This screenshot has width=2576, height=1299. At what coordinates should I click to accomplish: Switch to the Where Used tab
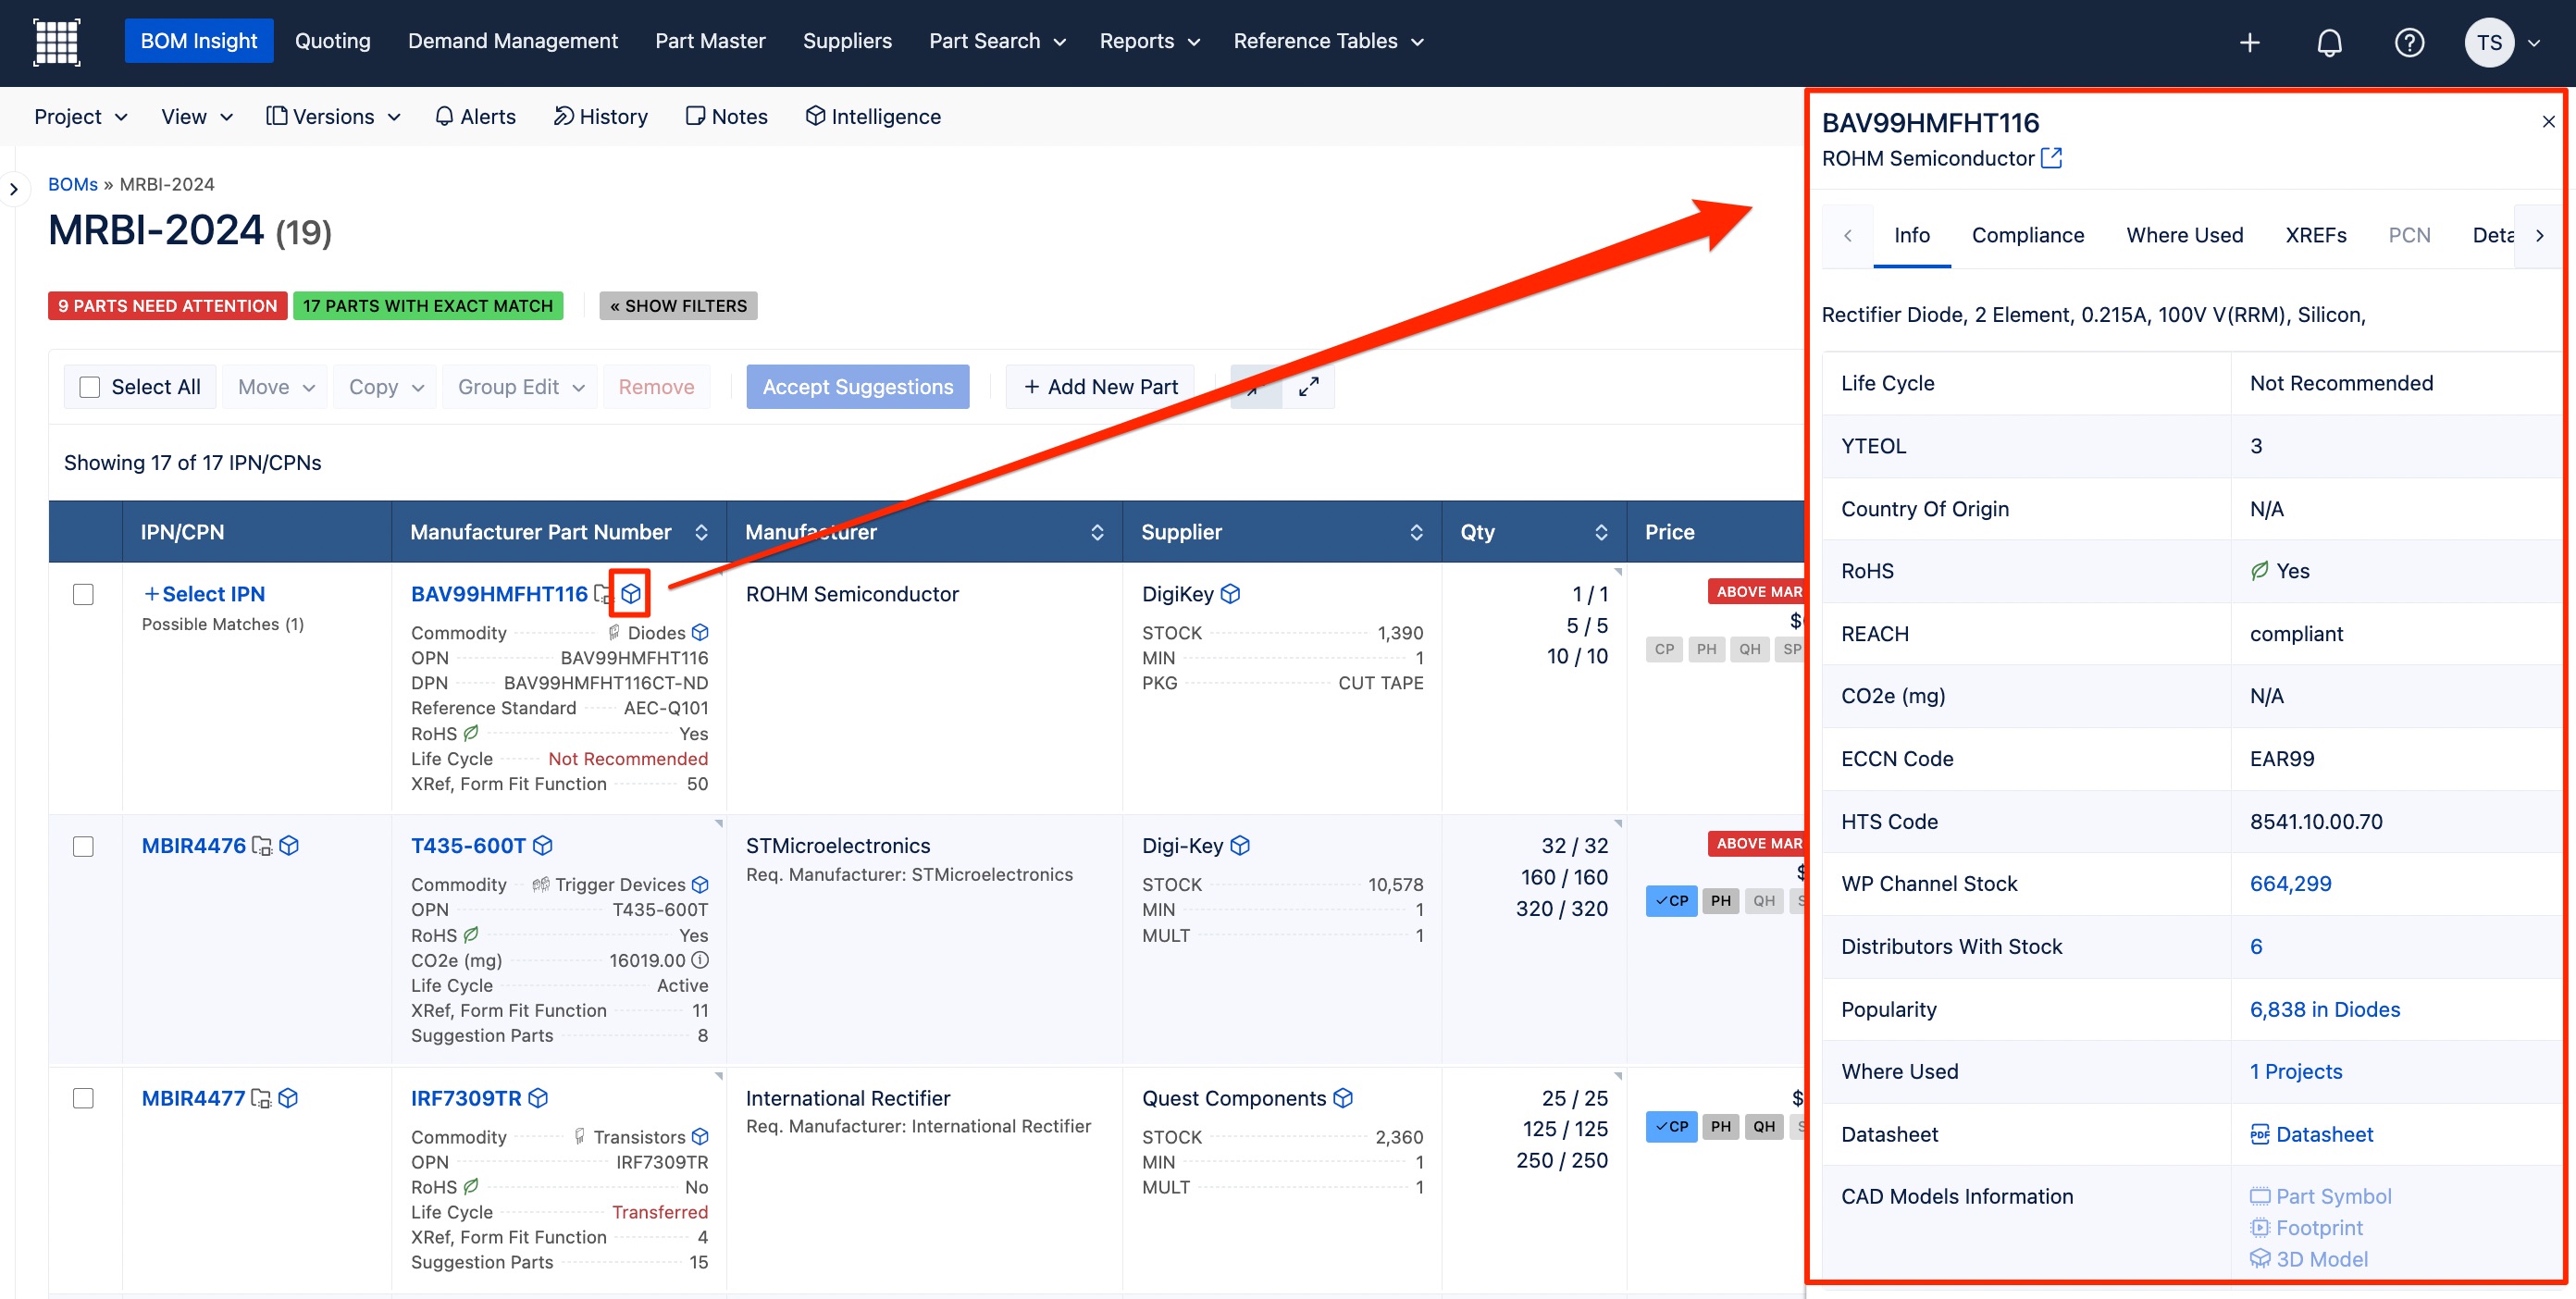coord(2184,235)
